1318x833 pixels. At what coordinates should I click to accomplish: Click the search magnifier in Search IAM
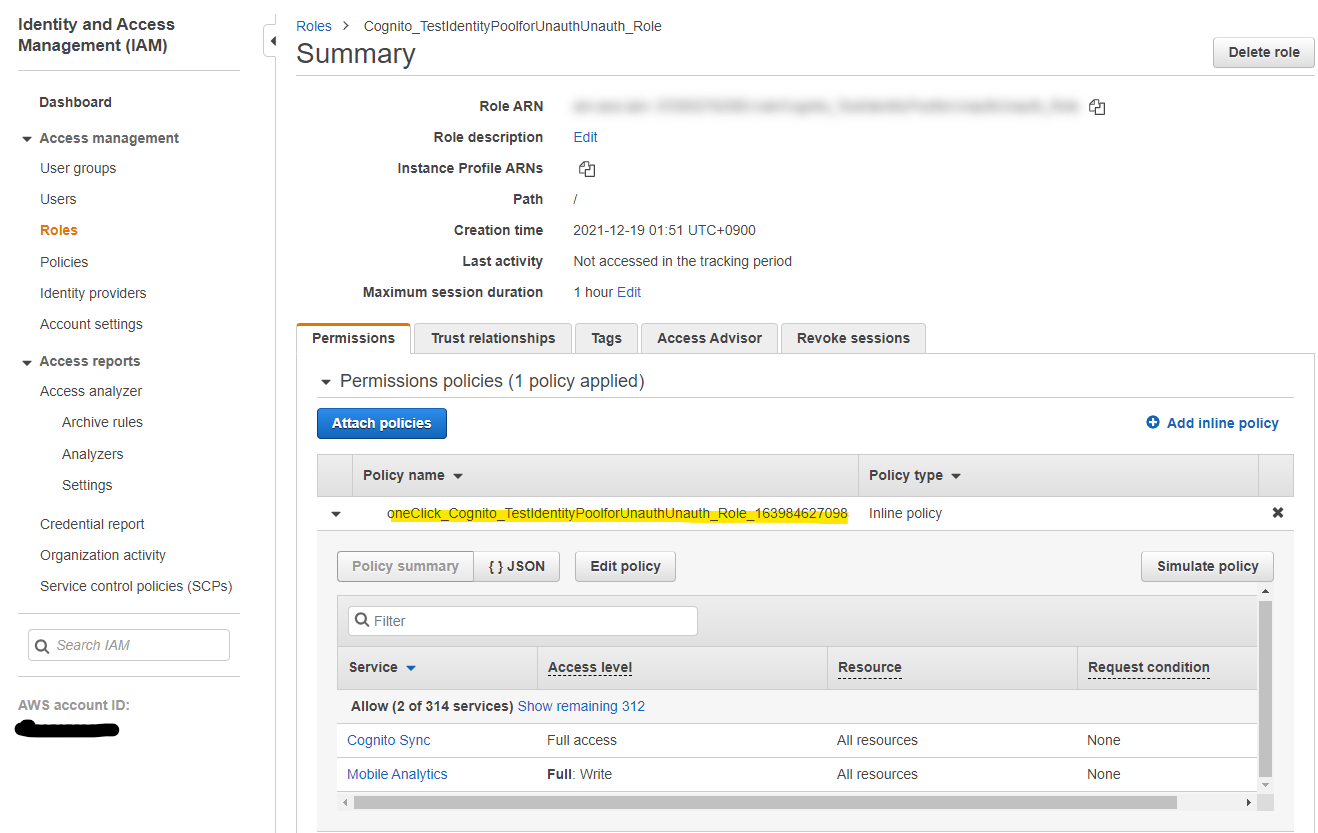(x=42, y=646)
